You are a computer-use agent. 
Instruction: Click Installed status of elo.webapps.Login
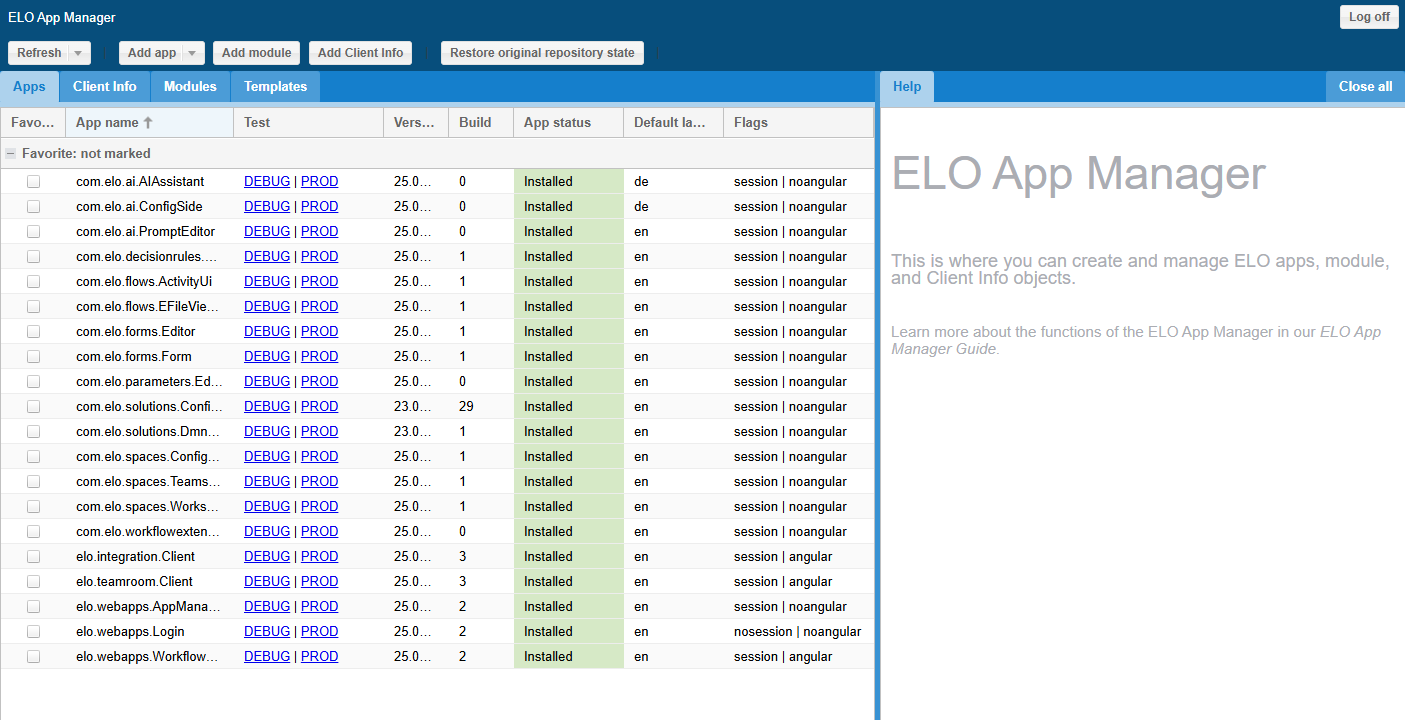pos(568,632)
